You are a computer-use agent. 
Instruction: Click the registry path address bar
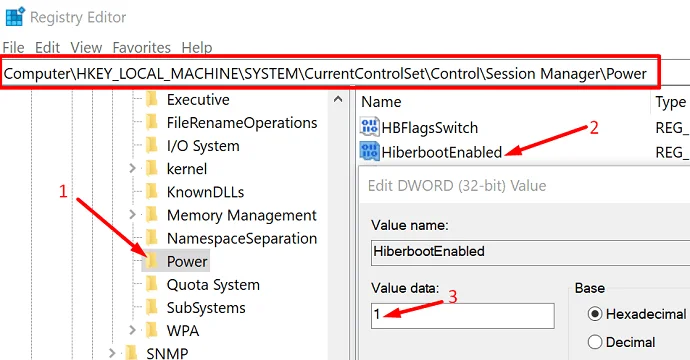(x=330, y=73)
